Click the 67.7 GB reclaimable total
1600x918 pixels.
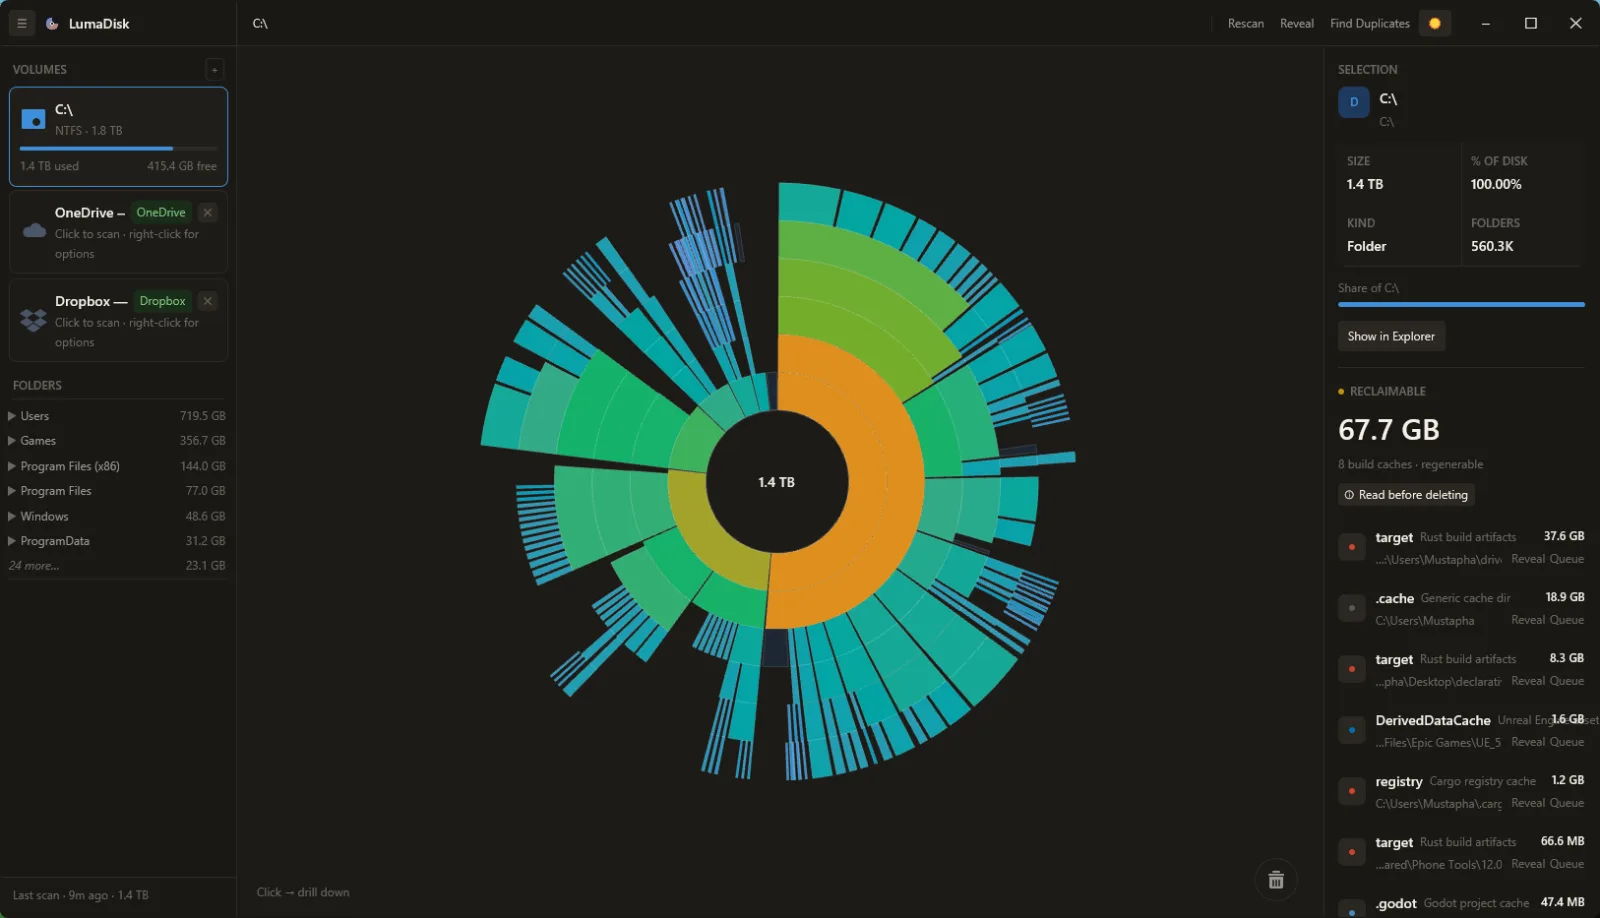click(1389, 430)
